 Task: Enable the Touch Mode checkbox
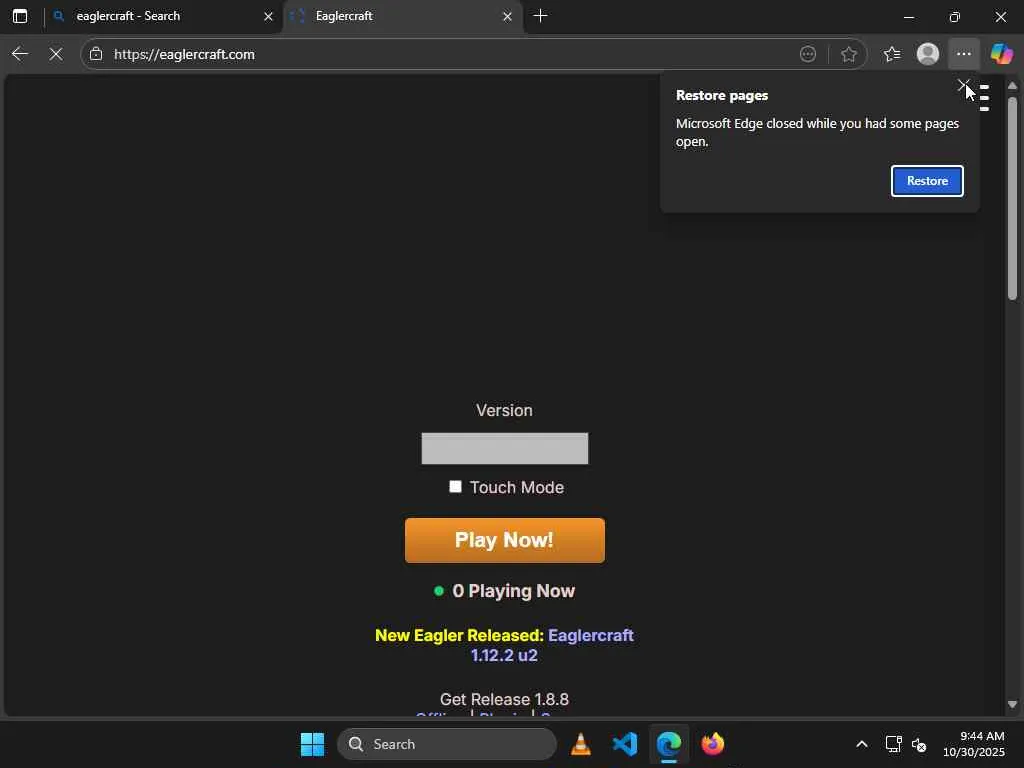tap(455, 487)
